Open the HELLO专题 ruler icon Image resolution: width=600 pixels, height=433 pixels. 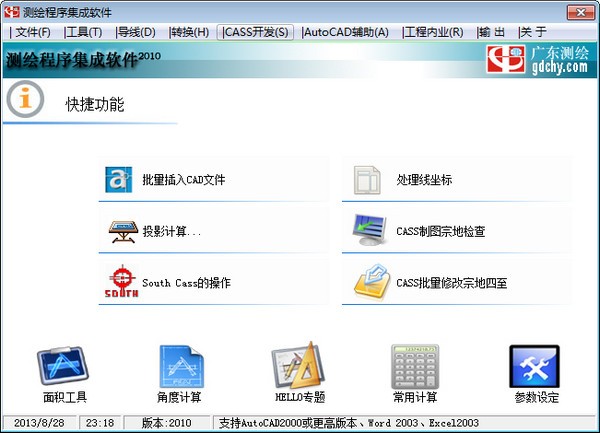[298, 365]
